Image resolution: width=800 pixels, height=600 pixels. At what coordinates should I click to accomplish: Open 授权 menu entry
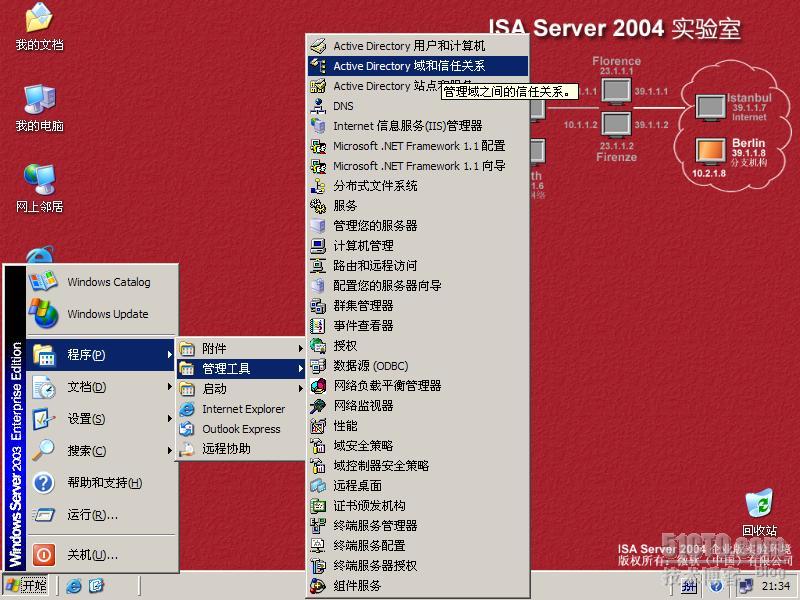coord(418,345)
